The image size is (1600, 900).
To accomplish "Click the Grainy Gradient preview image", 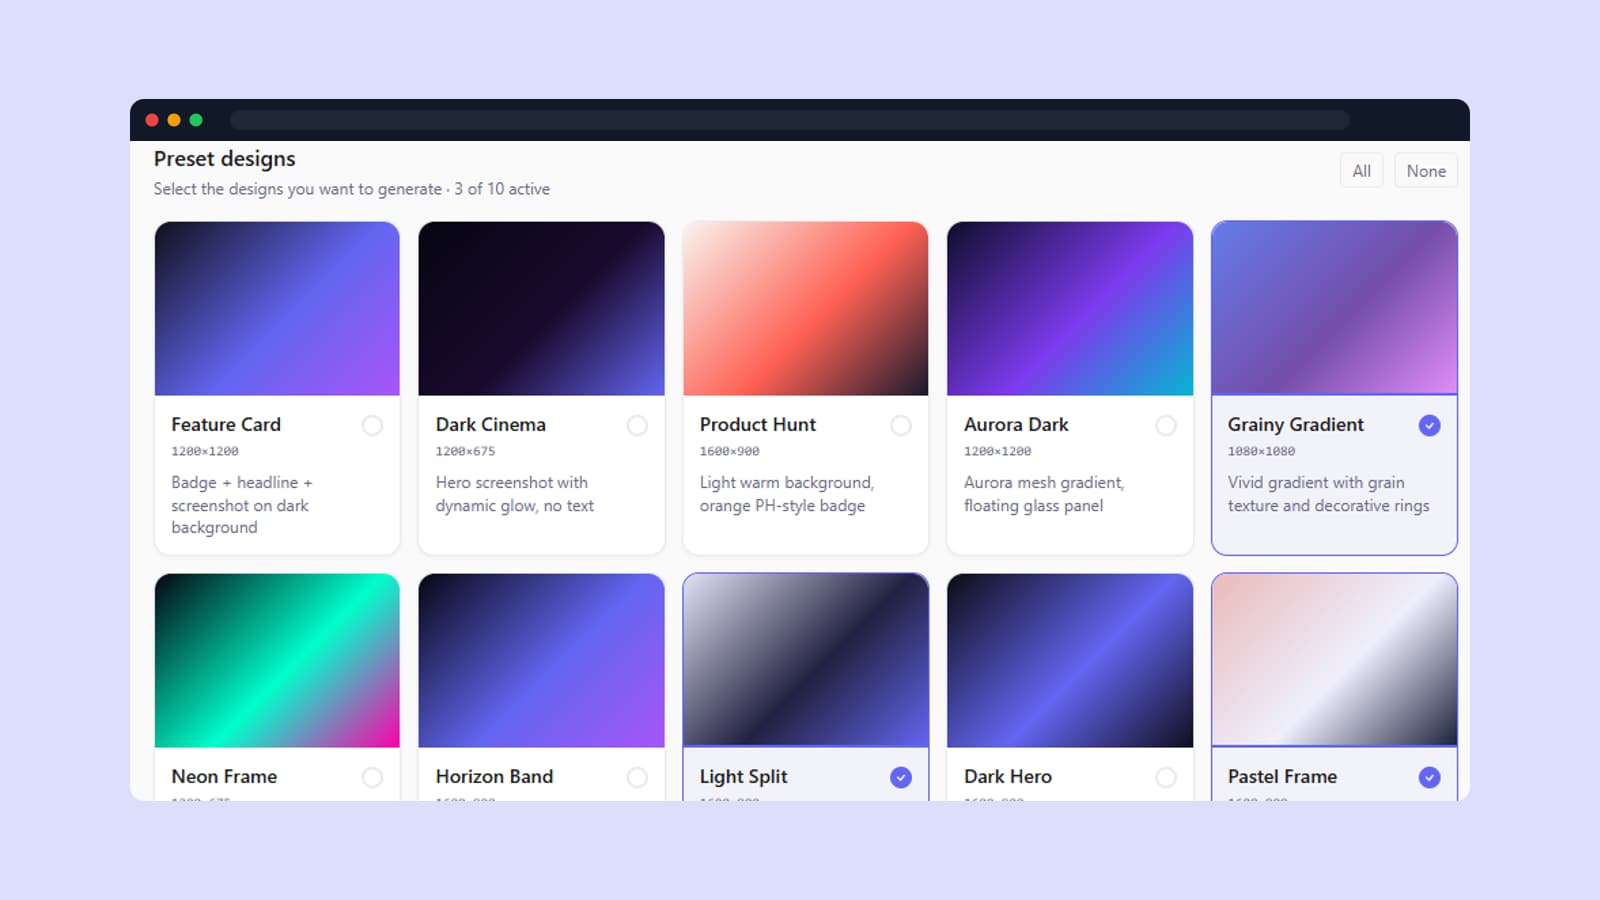I will 1334,308.
